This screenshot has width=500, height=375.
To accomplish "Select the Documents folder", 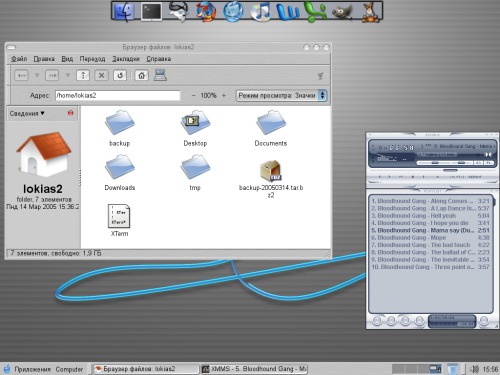I will pos(271,128).
